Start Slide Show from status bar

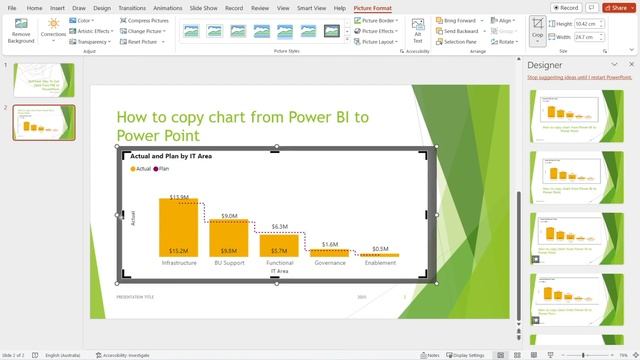tap(550, 355)
